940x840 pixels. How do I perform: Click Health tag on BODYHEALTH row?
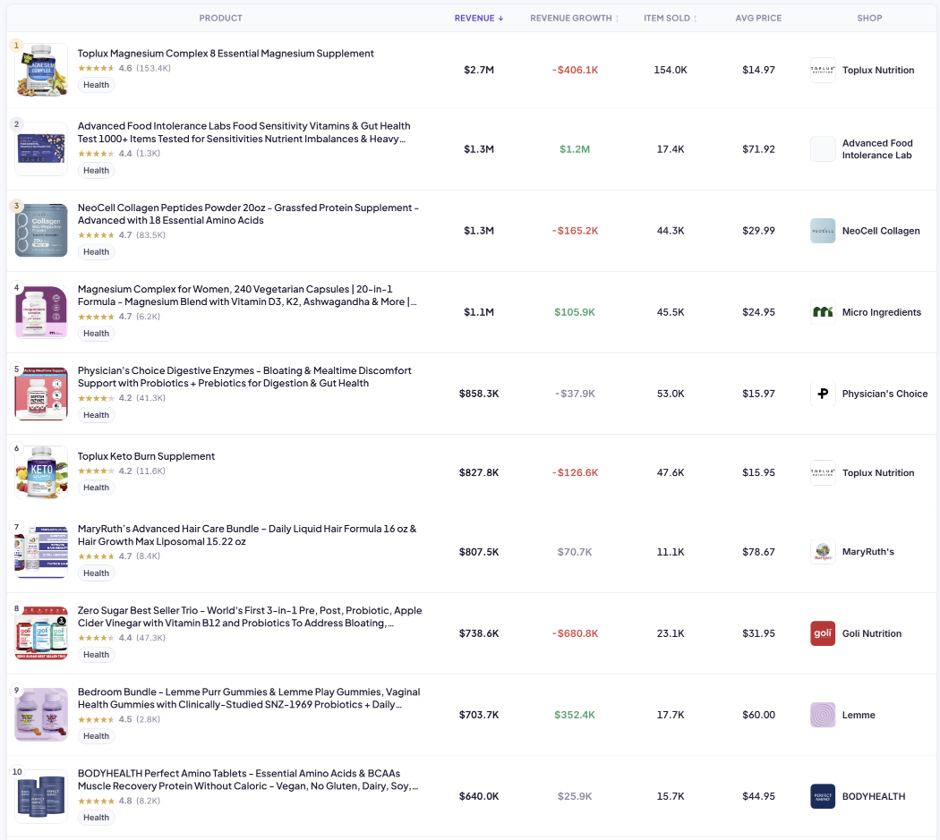tap(96, 818)
